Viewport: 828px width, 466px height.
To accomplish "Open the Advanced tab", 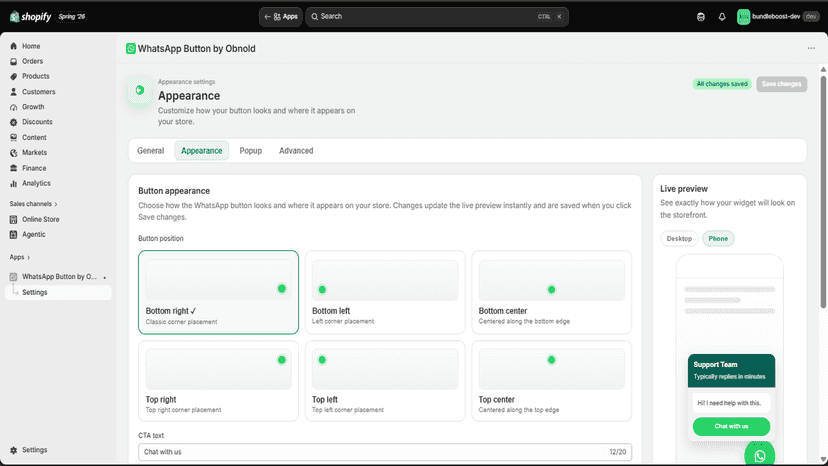I will point(296,151).
